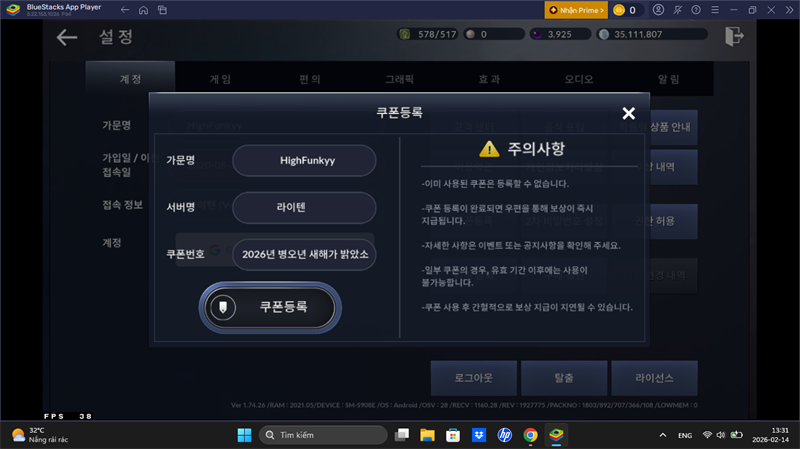
Task: Switch to the 오디오 settings tab
Action: click(x=578, y=78)
